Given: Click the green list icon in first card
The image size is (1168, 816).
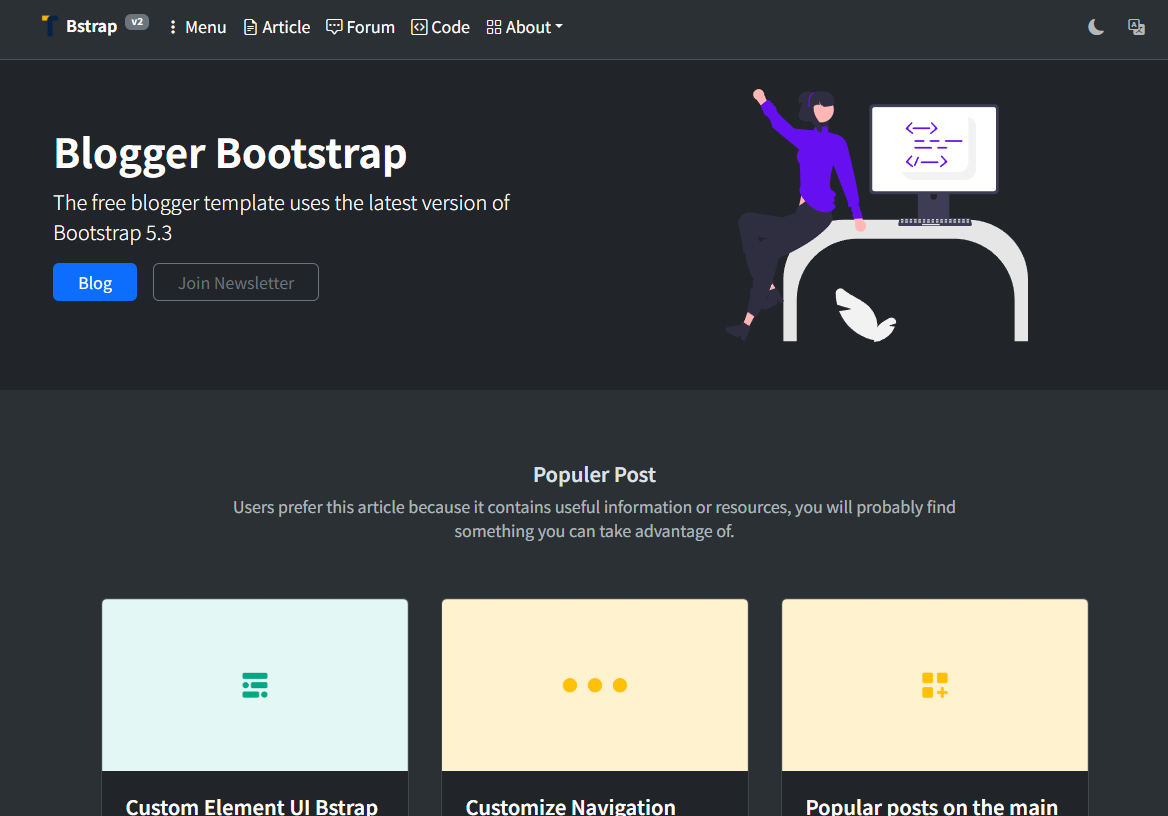Looking at the screenshot, I should point(255,685).
